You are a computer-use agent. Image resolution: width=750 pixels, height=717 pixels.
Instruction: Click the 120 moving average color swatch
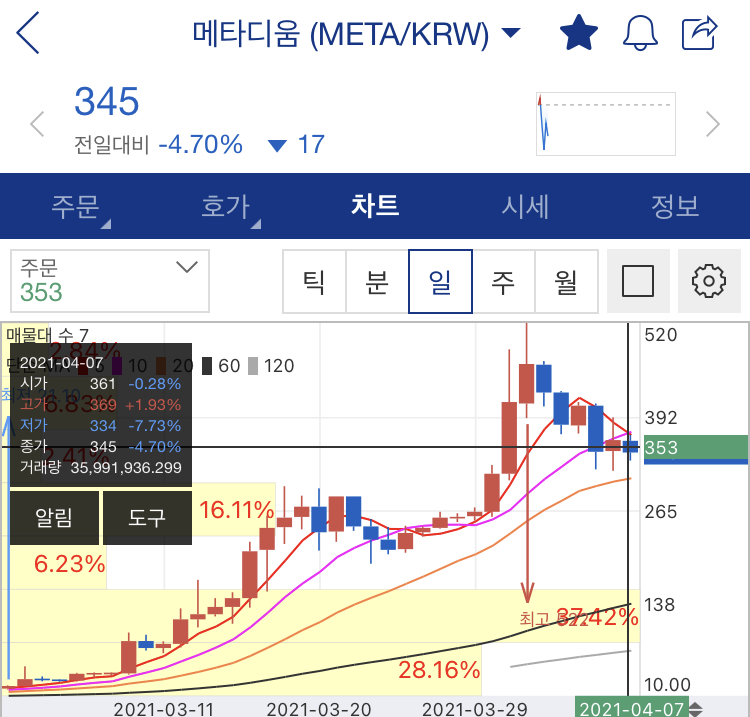pos(253,366)
